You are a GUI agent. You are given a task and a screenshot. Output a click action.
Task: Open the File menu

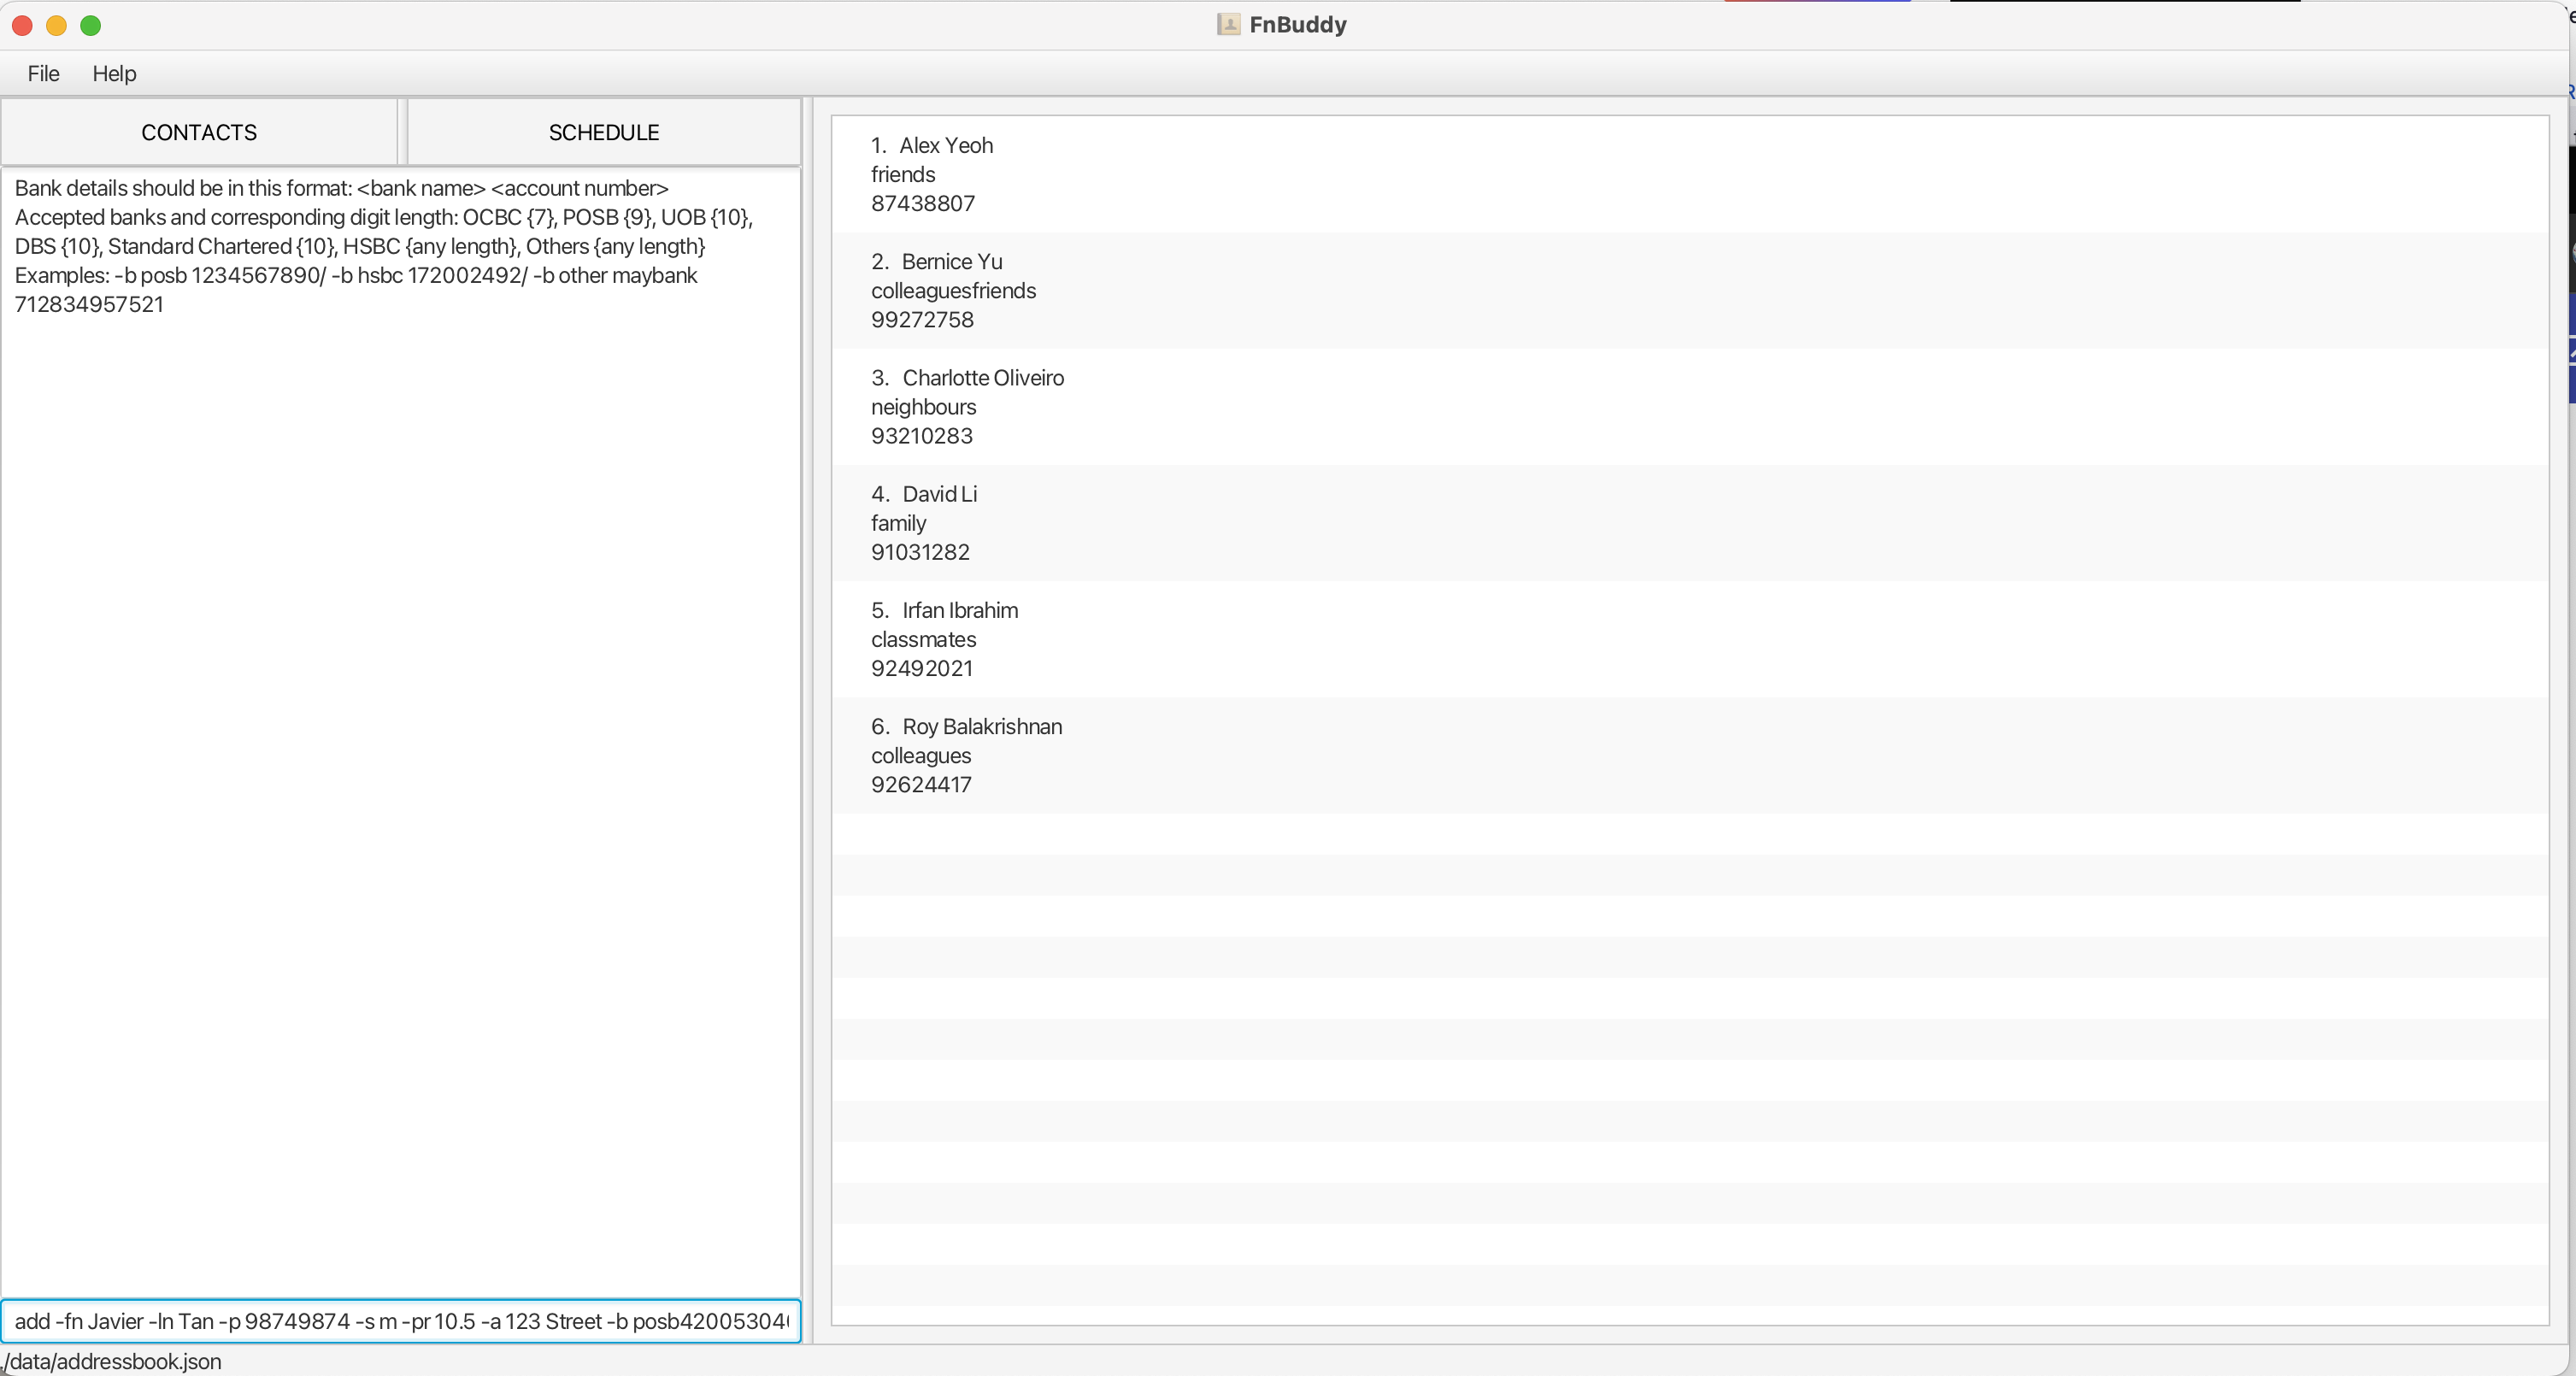coord(43,73)
